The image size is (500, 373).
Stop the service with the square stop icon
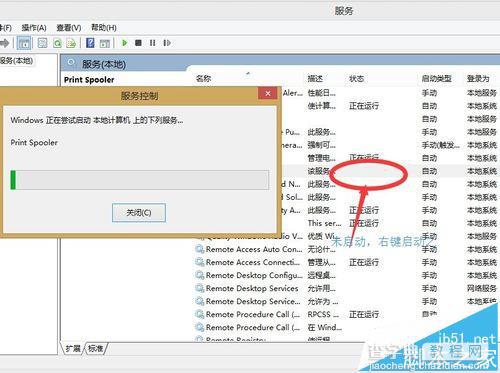coord(138,43)
